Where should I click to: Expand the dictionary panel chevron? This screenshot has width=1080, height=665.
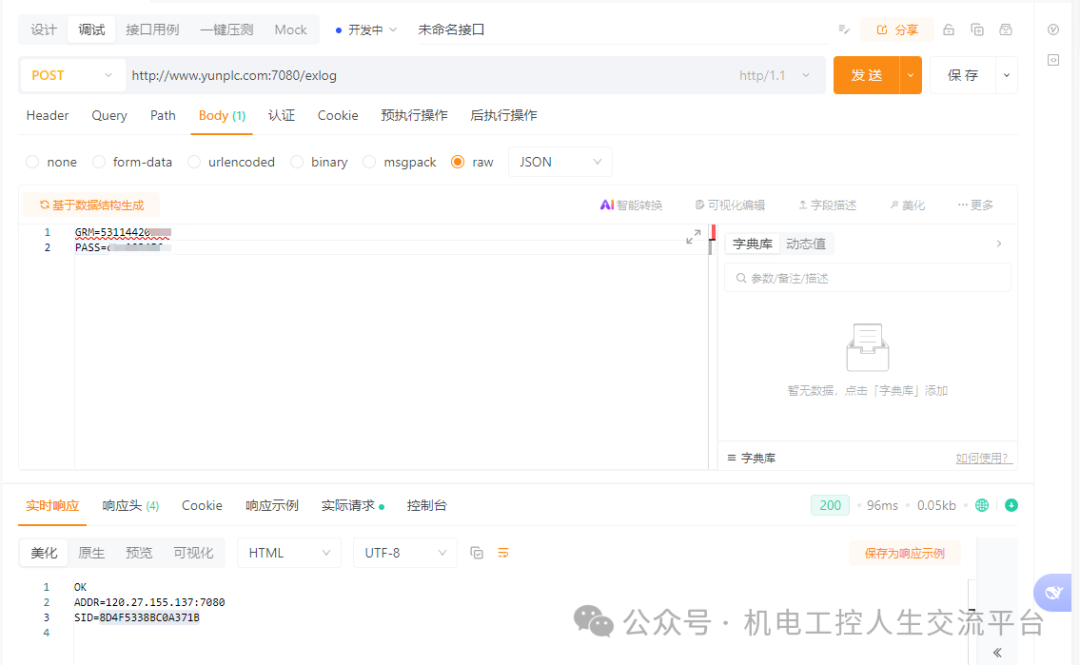pos(999,243)
